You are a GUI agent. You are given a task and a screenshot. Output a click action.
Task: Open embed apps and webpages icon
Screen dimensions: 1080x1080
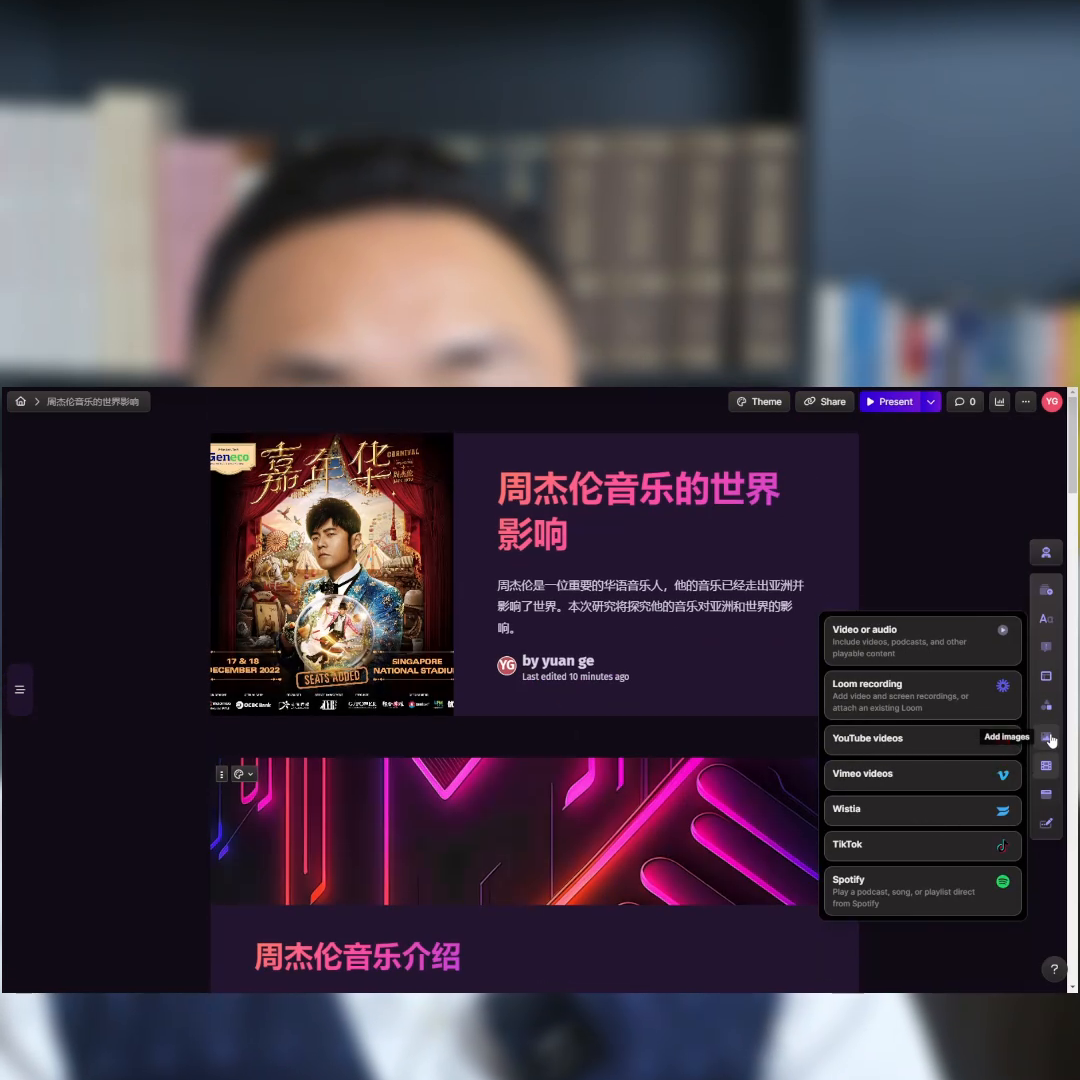point(1046,794)
